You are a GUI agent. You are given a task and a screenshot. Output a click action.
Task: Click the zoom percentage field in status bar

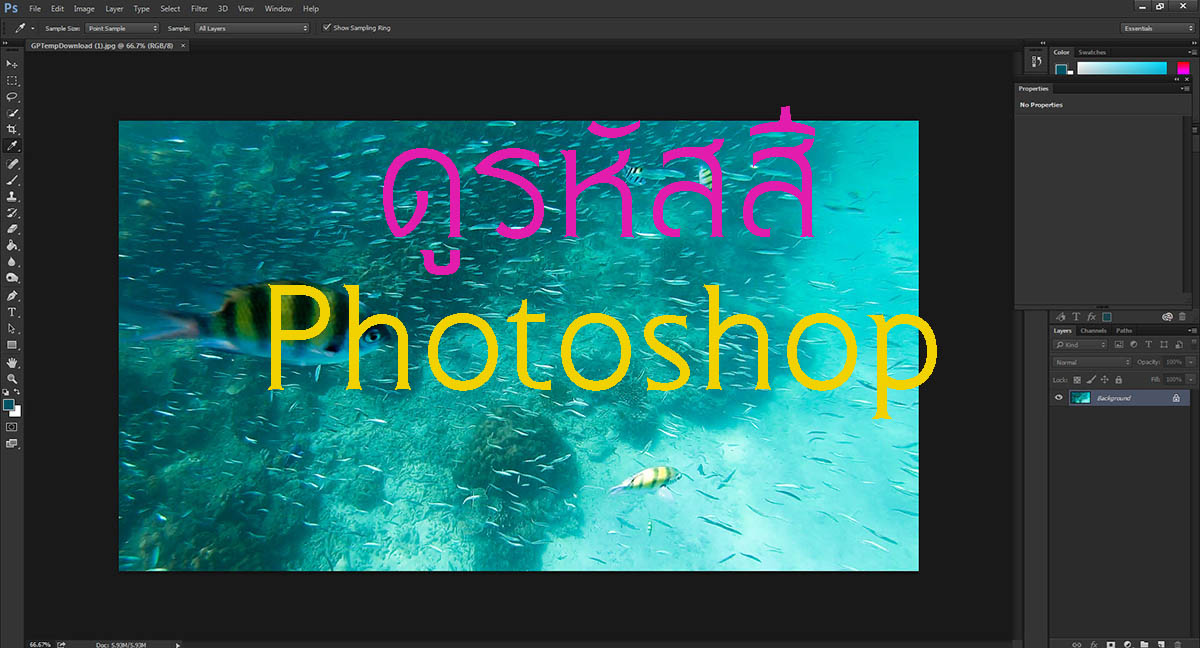[41, 644]
